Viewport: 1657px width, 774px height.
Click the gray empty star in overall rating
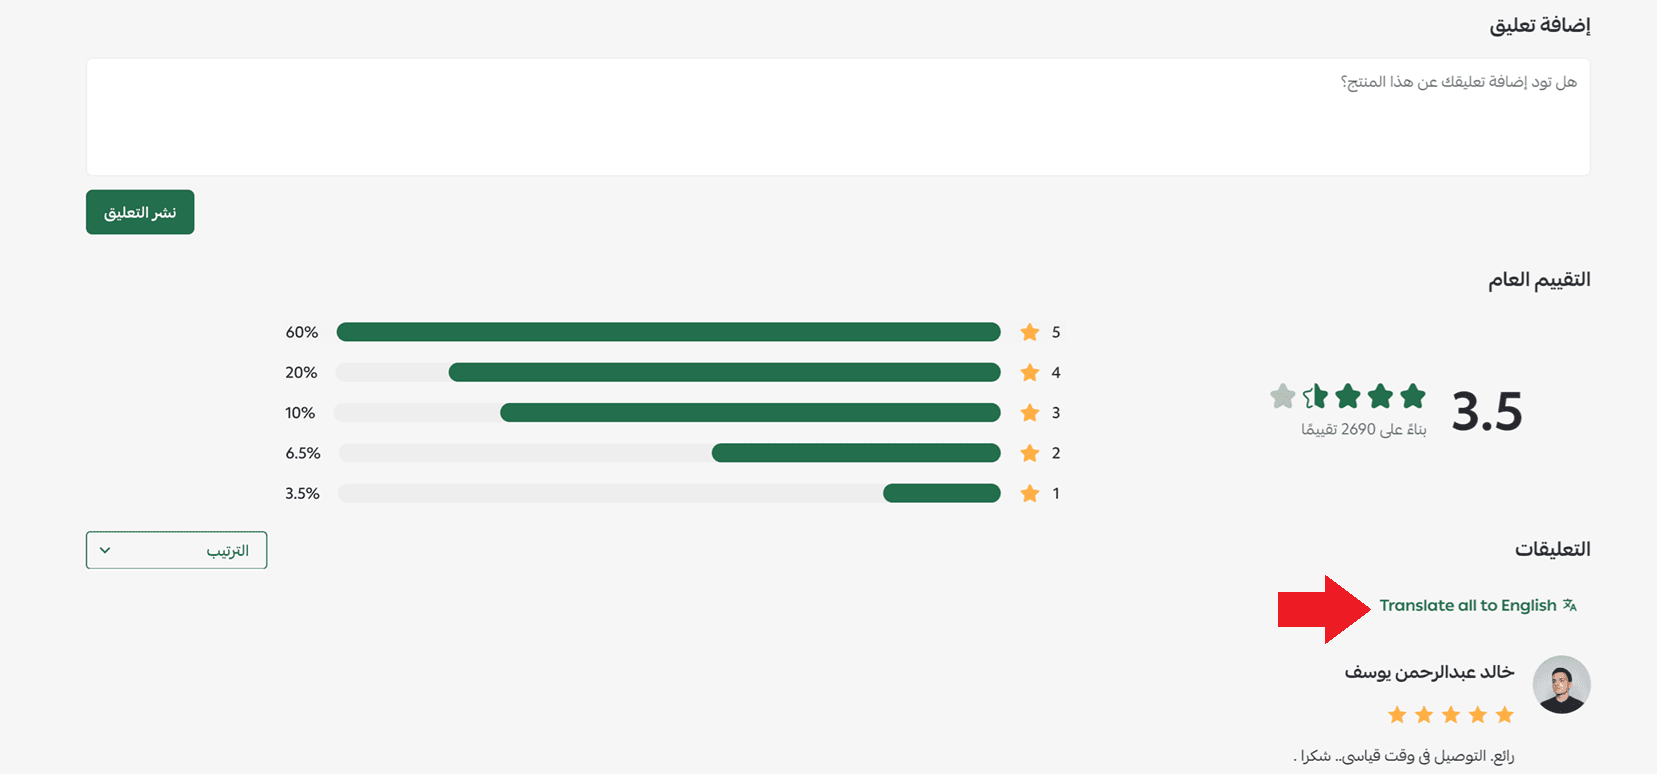coord(1282,397)
